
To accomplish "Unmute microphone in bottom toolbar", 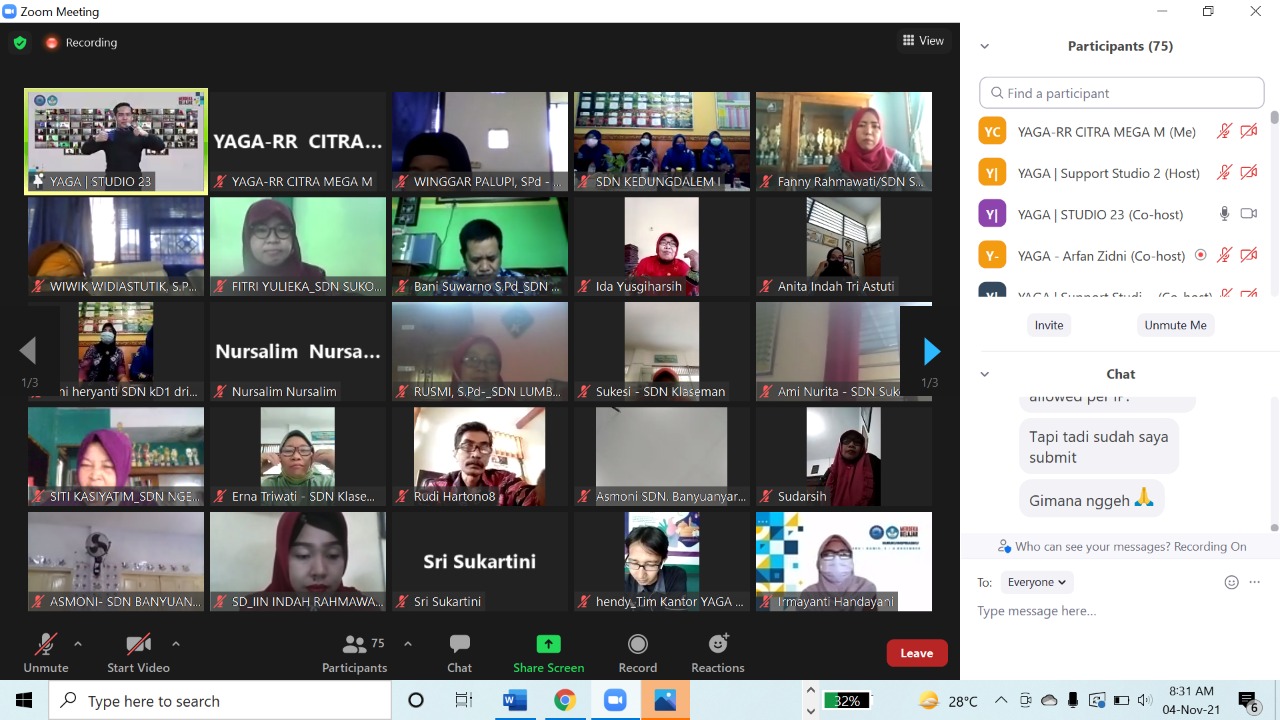I will [45, 645].
